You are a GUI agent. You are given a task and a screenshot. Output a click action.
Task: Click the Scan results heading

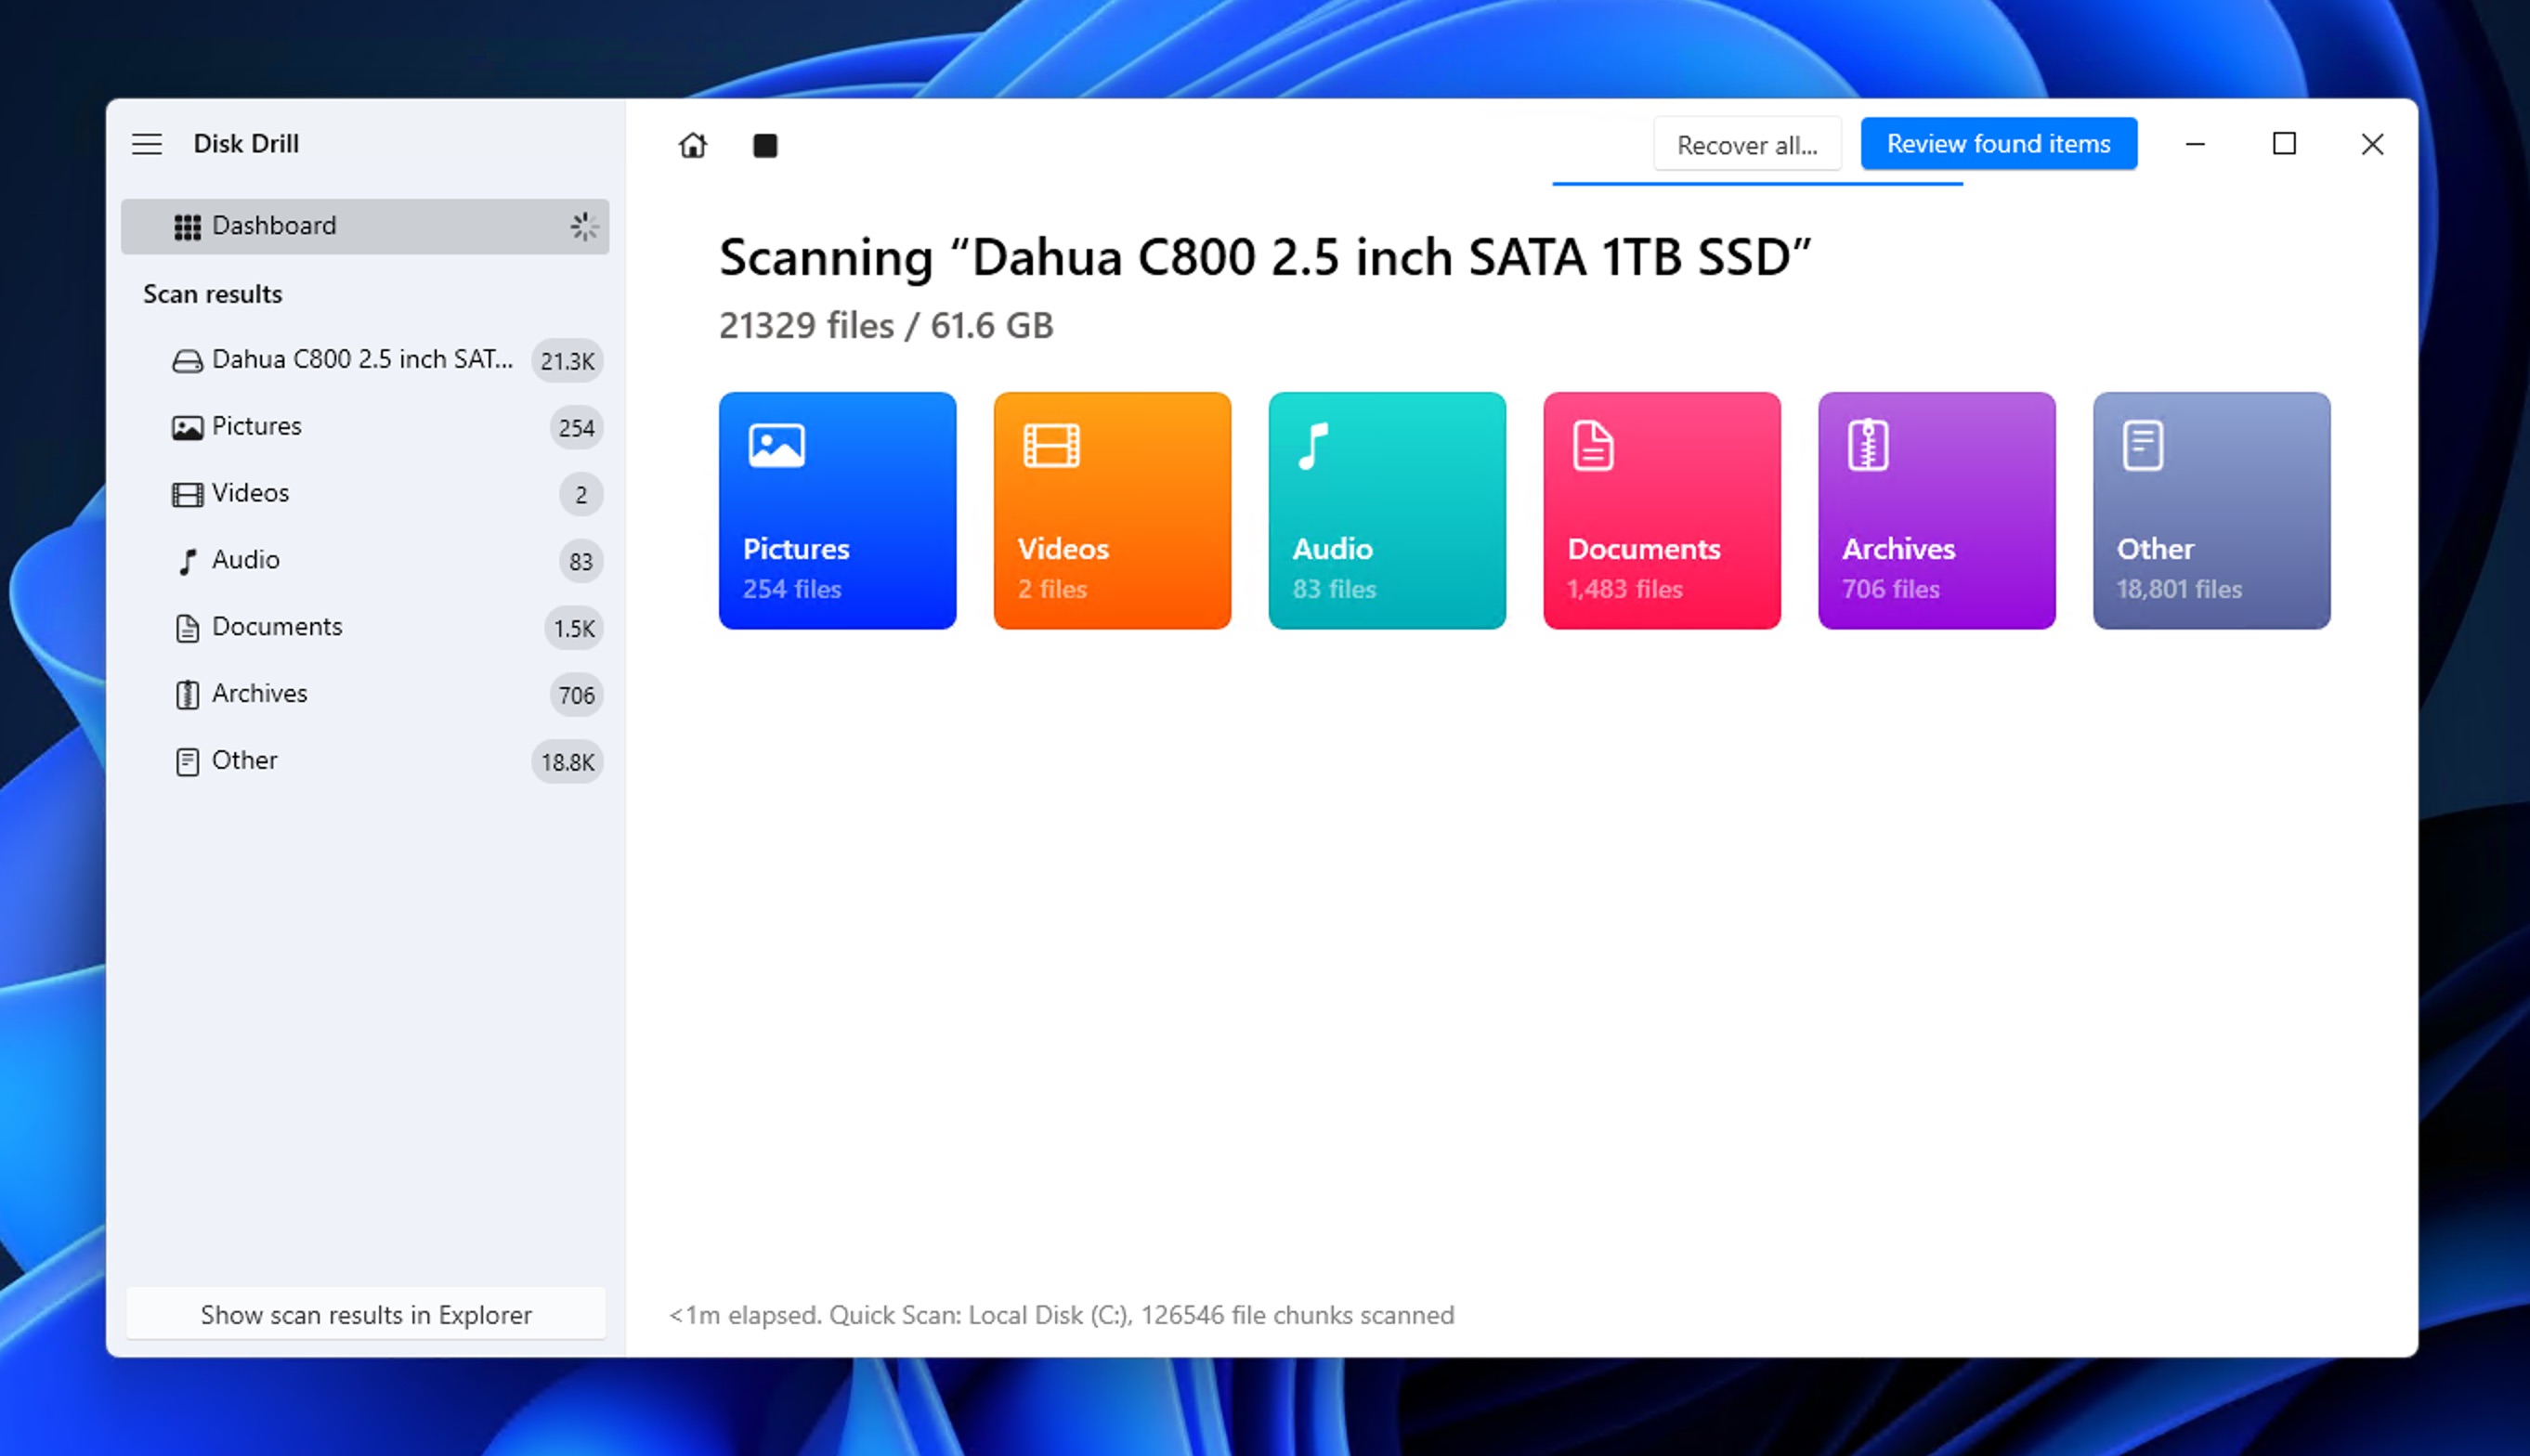[212, 294]
